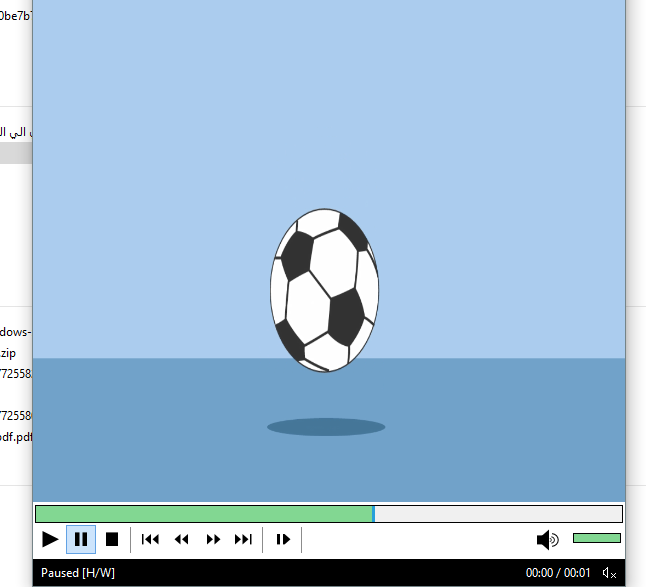Viewport: 646px width, 587px height.
Task: Mute audio using the speaker icon
Action: point(548,540)
